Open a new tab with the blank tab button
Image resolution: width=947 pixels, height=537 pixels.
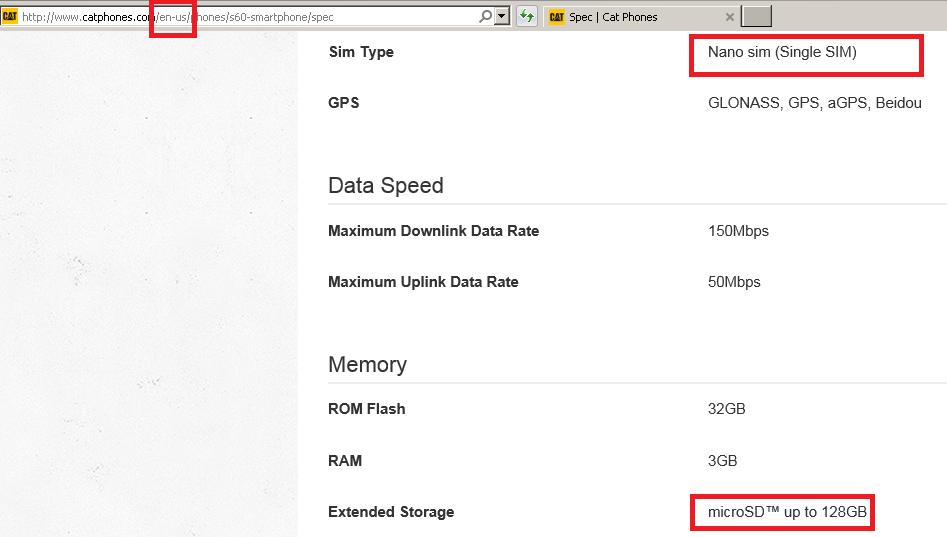coord(757,16)
